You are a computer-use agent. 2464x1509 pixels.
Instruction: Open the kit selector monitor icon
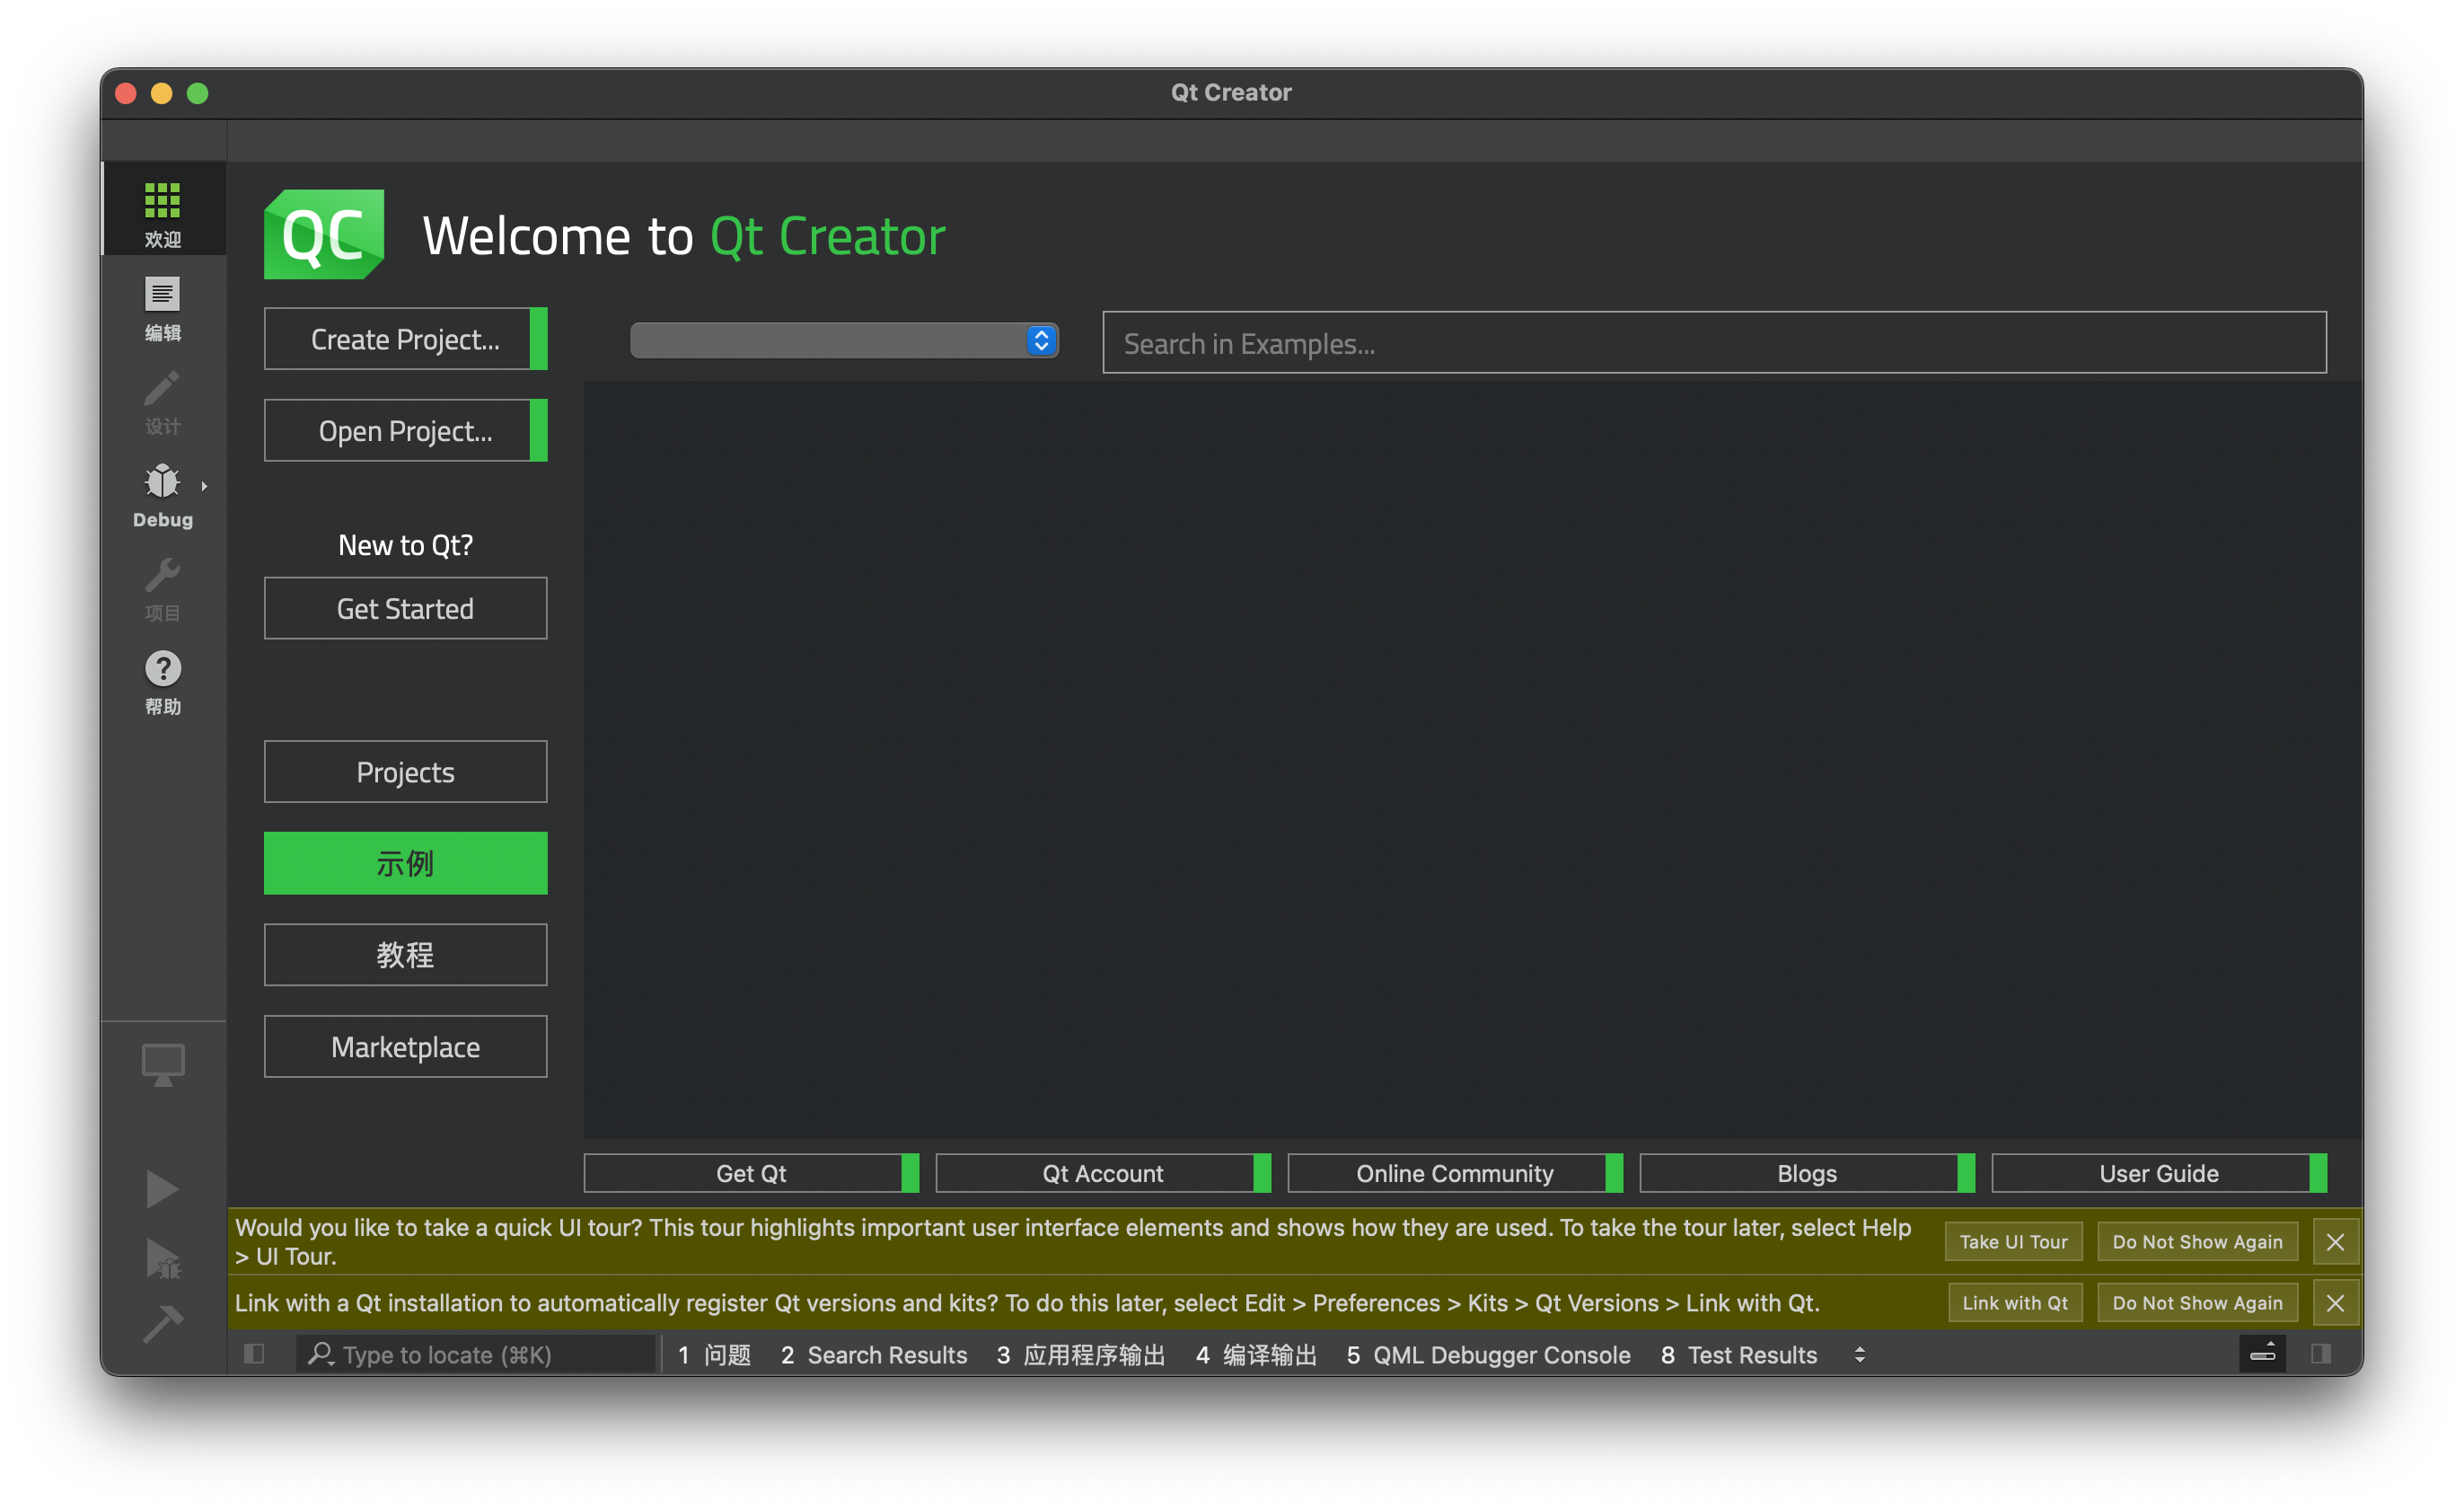tap(163, 1064)
